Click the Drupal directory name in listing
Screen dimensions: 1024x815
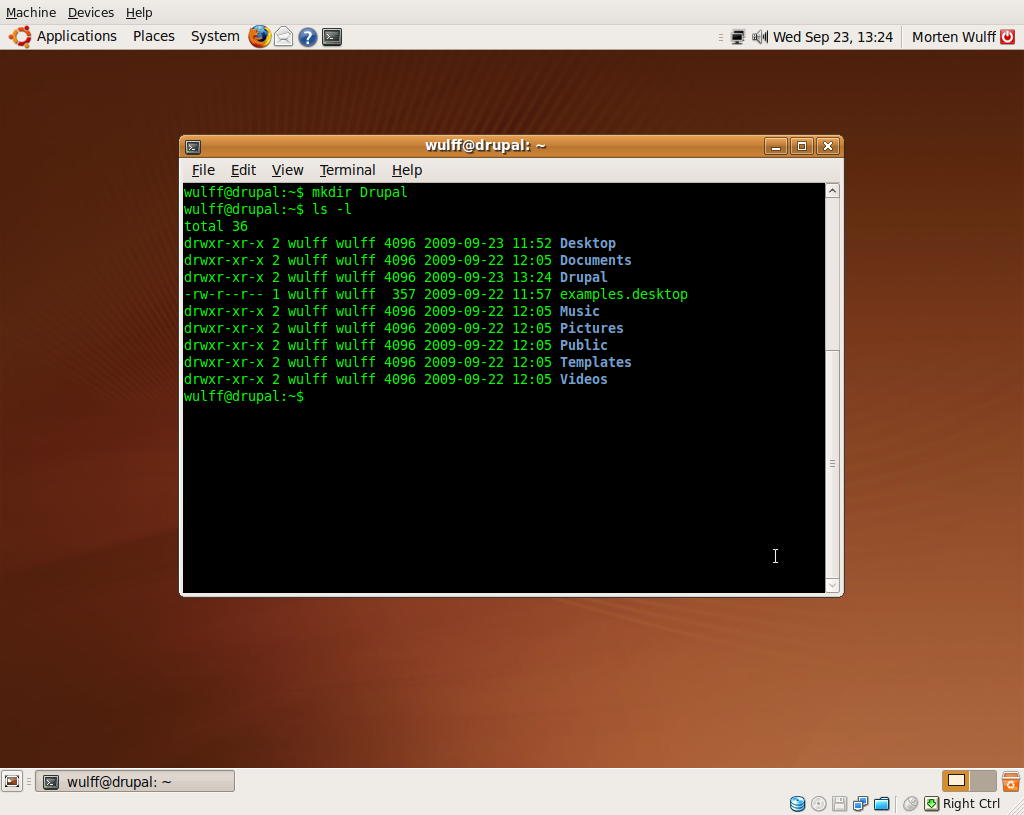coord(583,278)
